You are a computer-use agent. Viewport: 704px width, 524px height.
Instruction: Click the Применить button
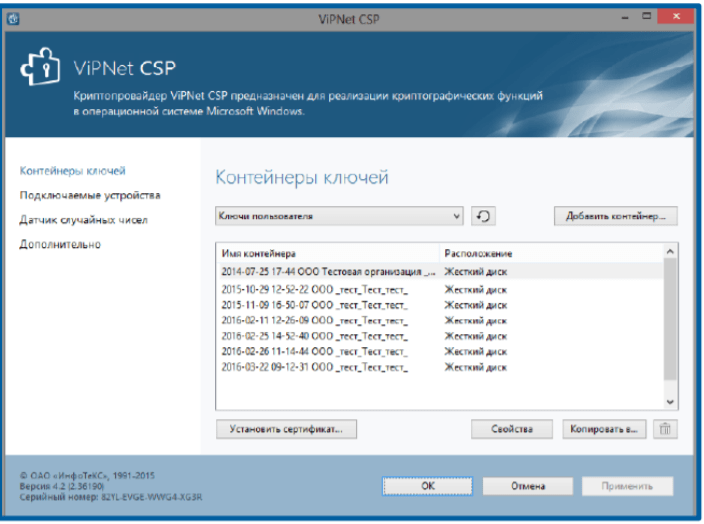[x=627, y=486]
